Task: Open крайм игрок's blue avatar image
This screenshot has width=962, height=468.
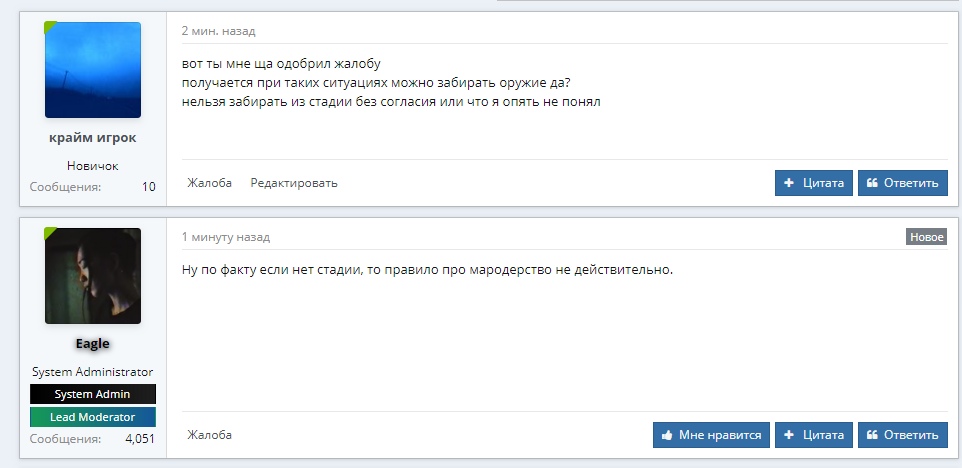Action: (93, 70)
